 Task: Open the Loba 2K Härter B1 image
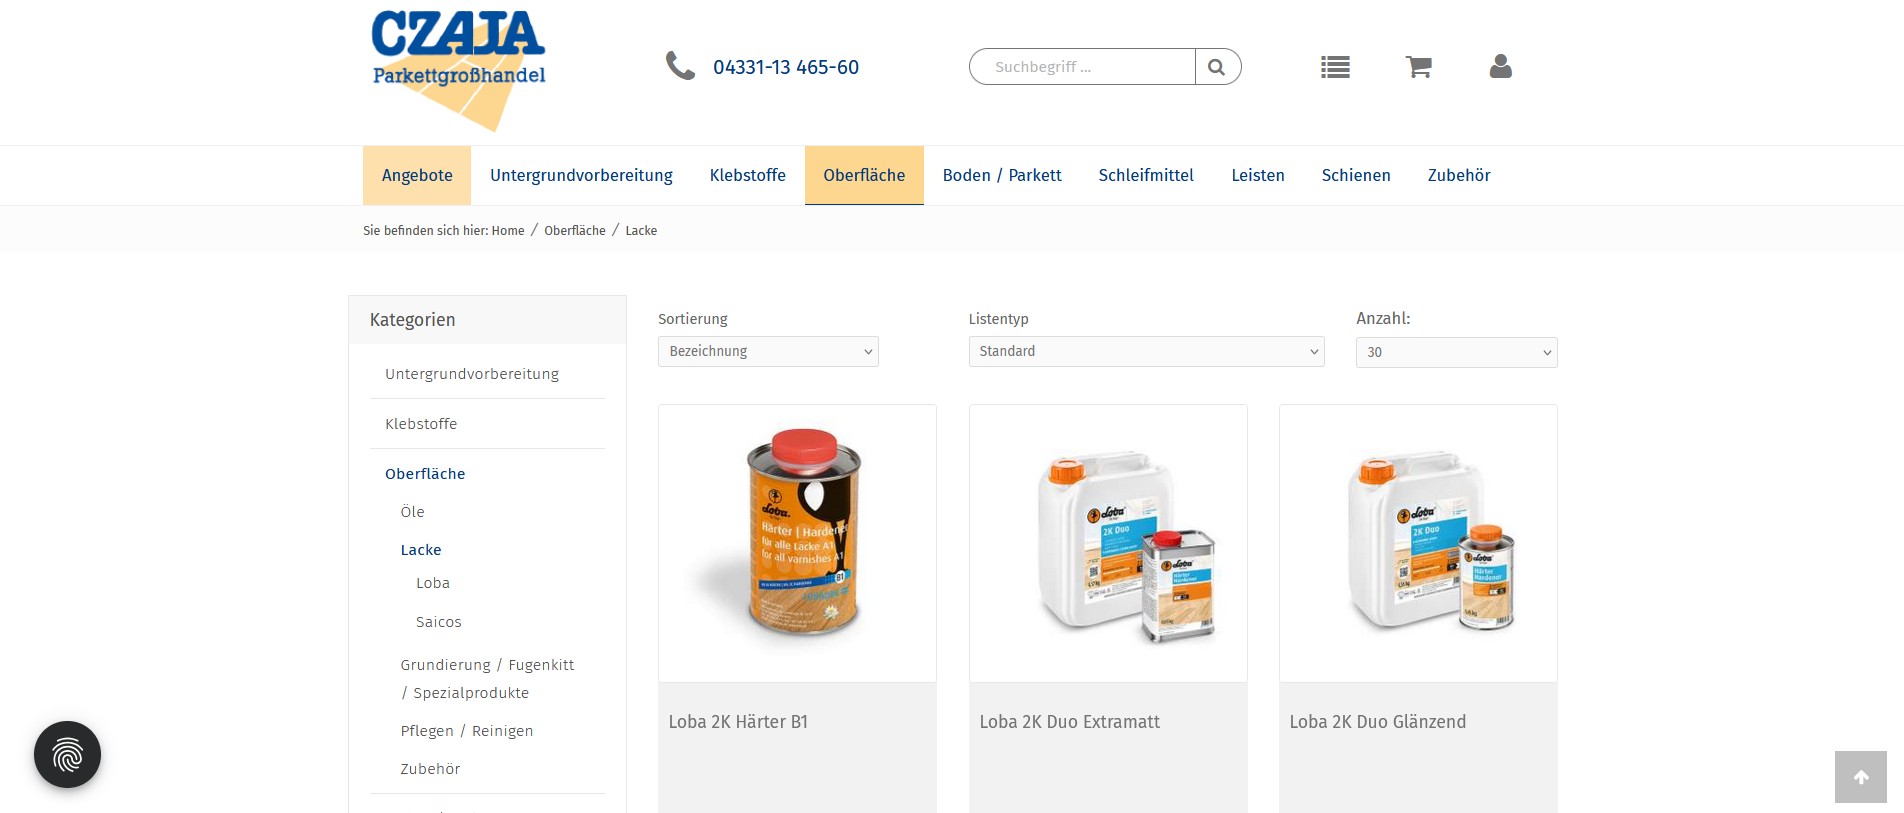click(797, 543)
